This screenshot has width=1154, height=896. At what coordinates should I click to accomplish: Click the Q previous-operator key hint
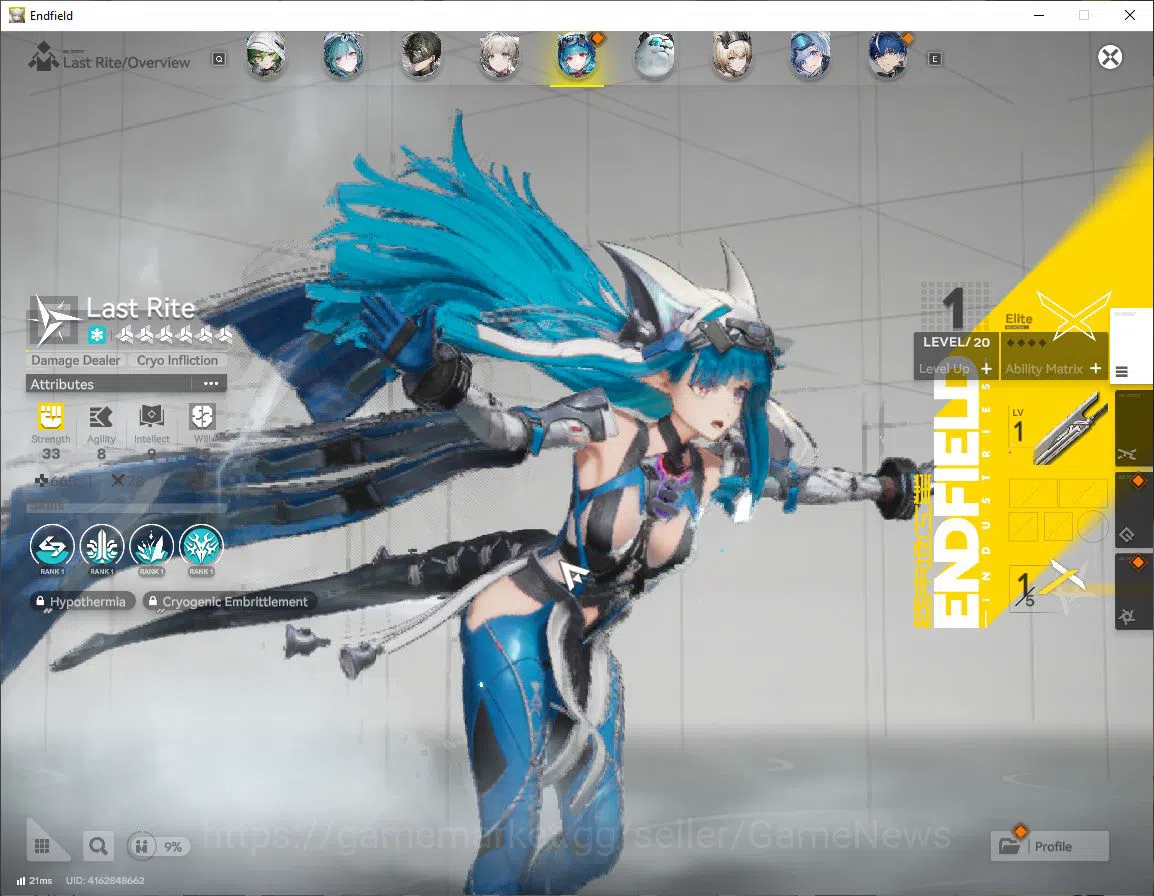pyautogui.click(x=219, y=59)
